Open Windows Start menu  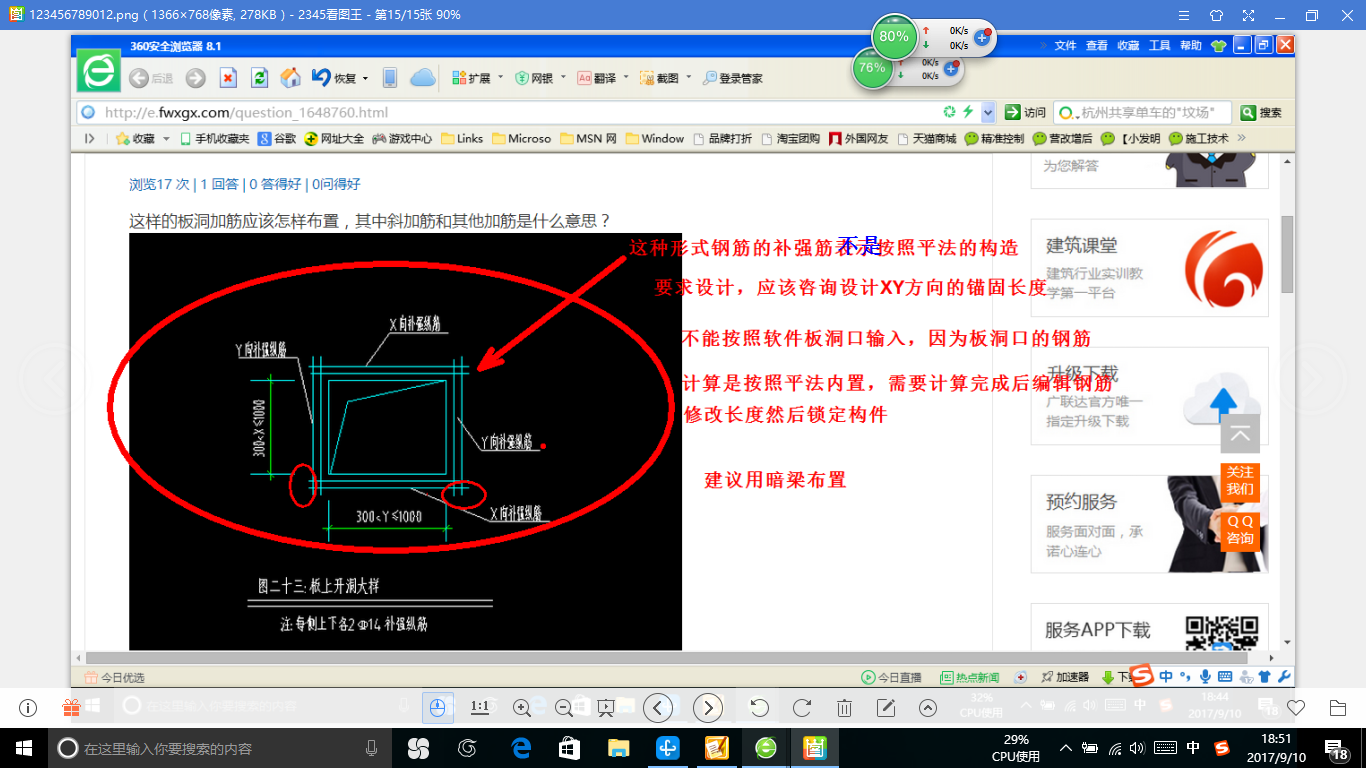pos(24,748)
